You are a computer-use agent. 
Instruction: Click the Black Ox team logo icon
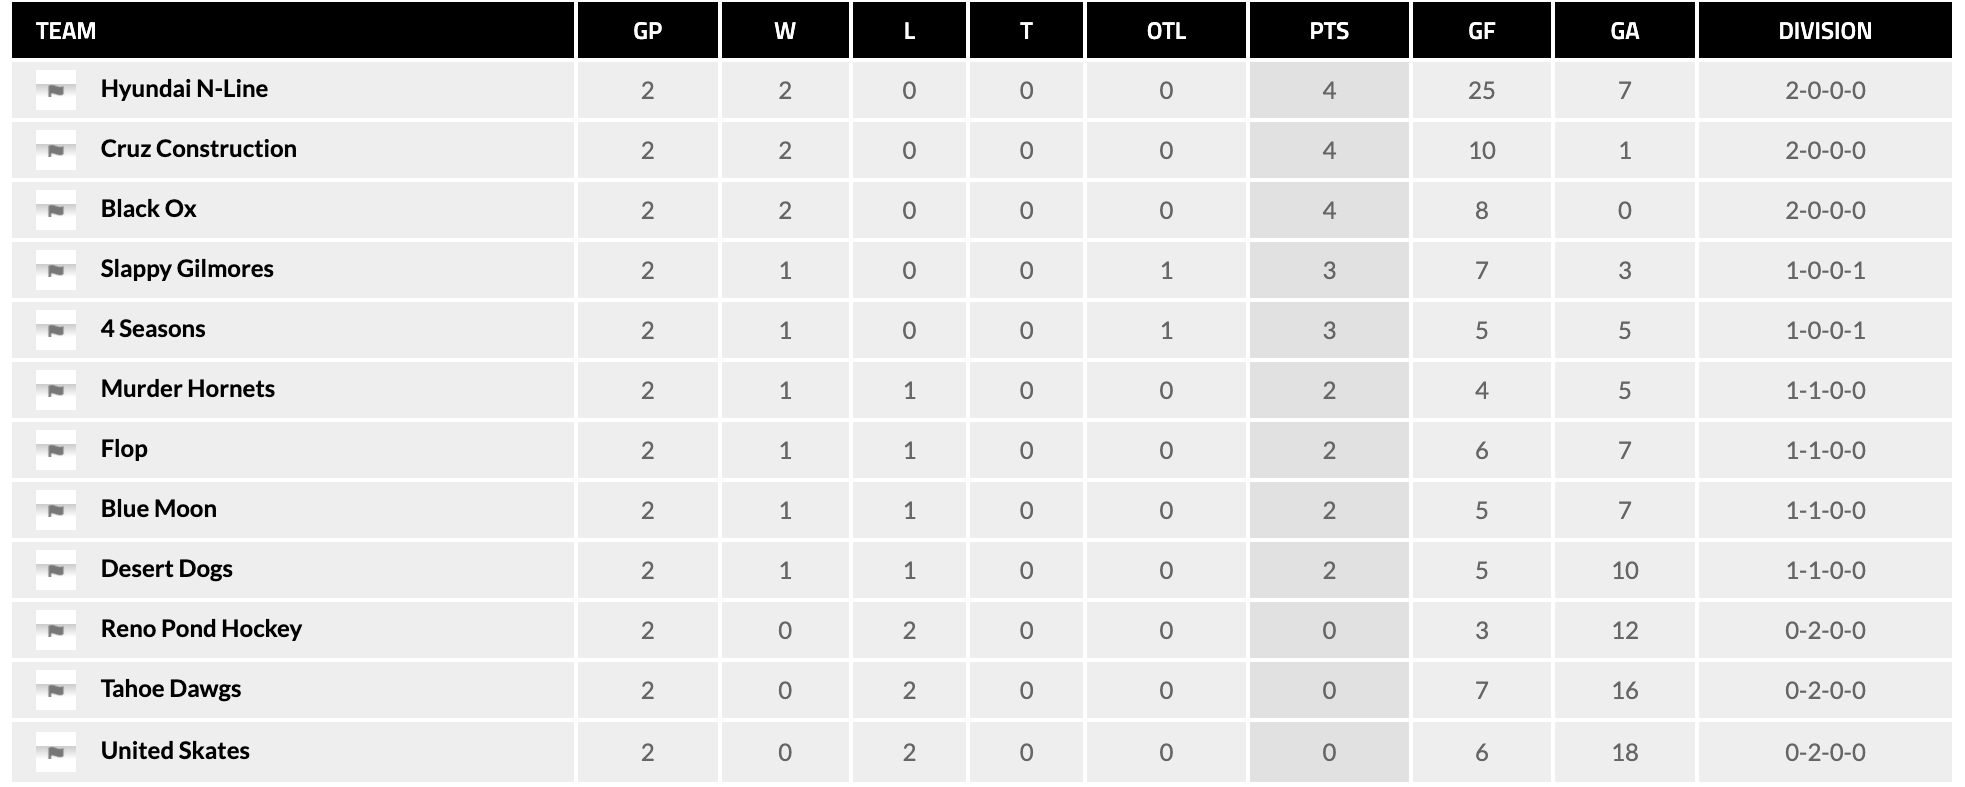coord(56,210)
